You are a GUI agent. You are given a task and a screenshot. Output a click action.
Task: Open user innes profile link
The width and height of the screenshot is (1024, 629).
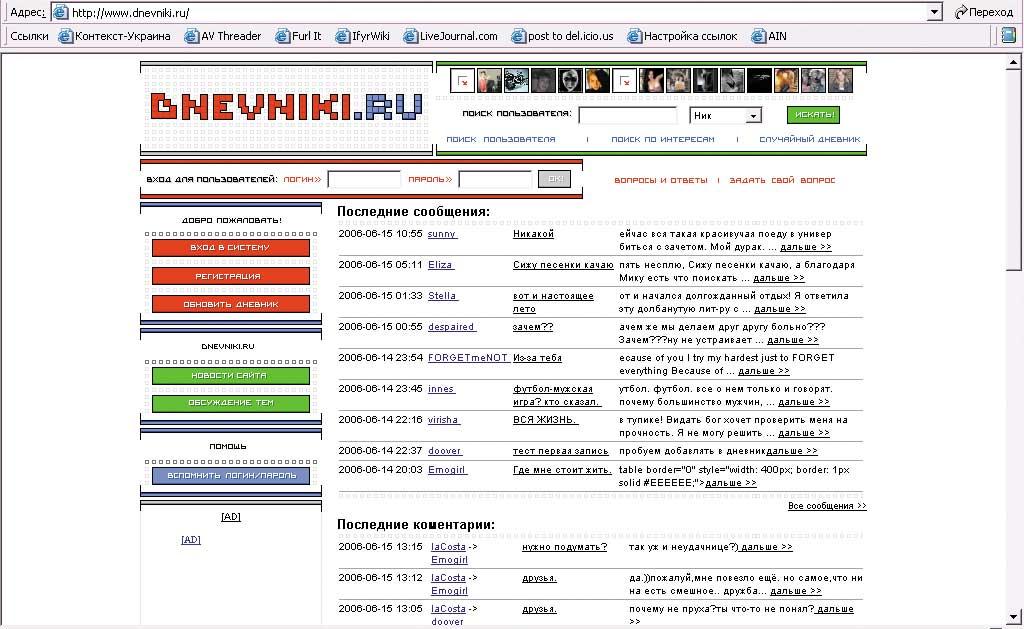coord(441,389)
